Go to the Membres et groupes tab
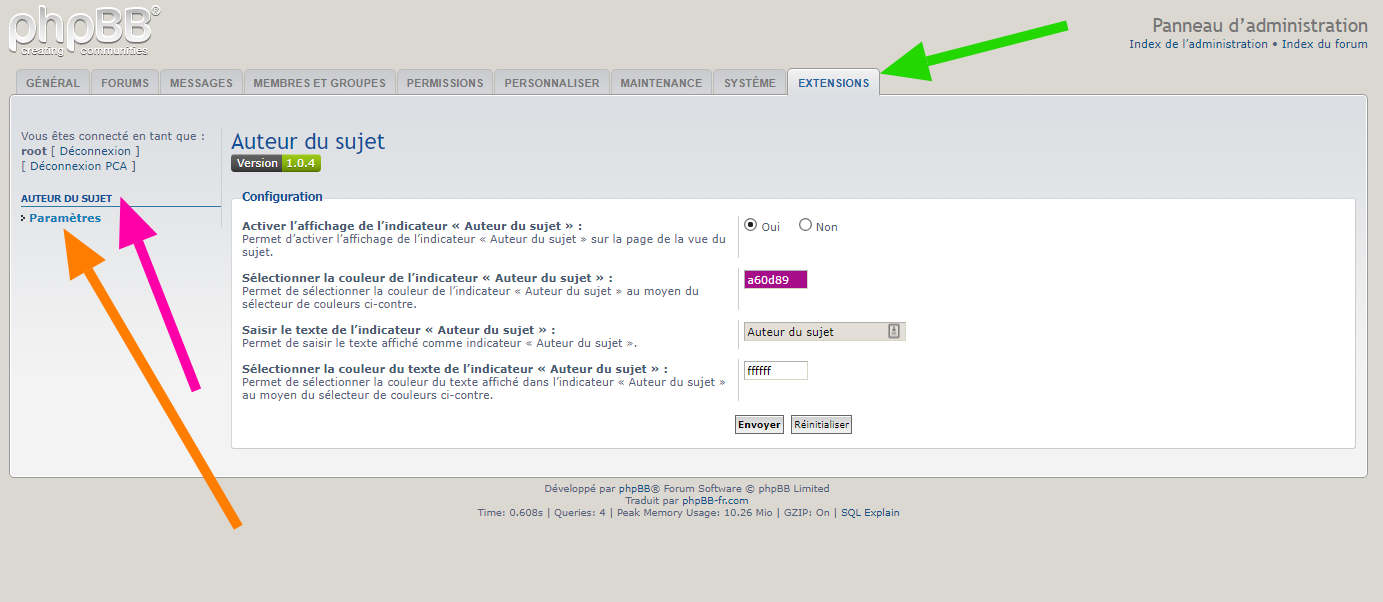The image size is (1383, 602). [x=319, y=83]
